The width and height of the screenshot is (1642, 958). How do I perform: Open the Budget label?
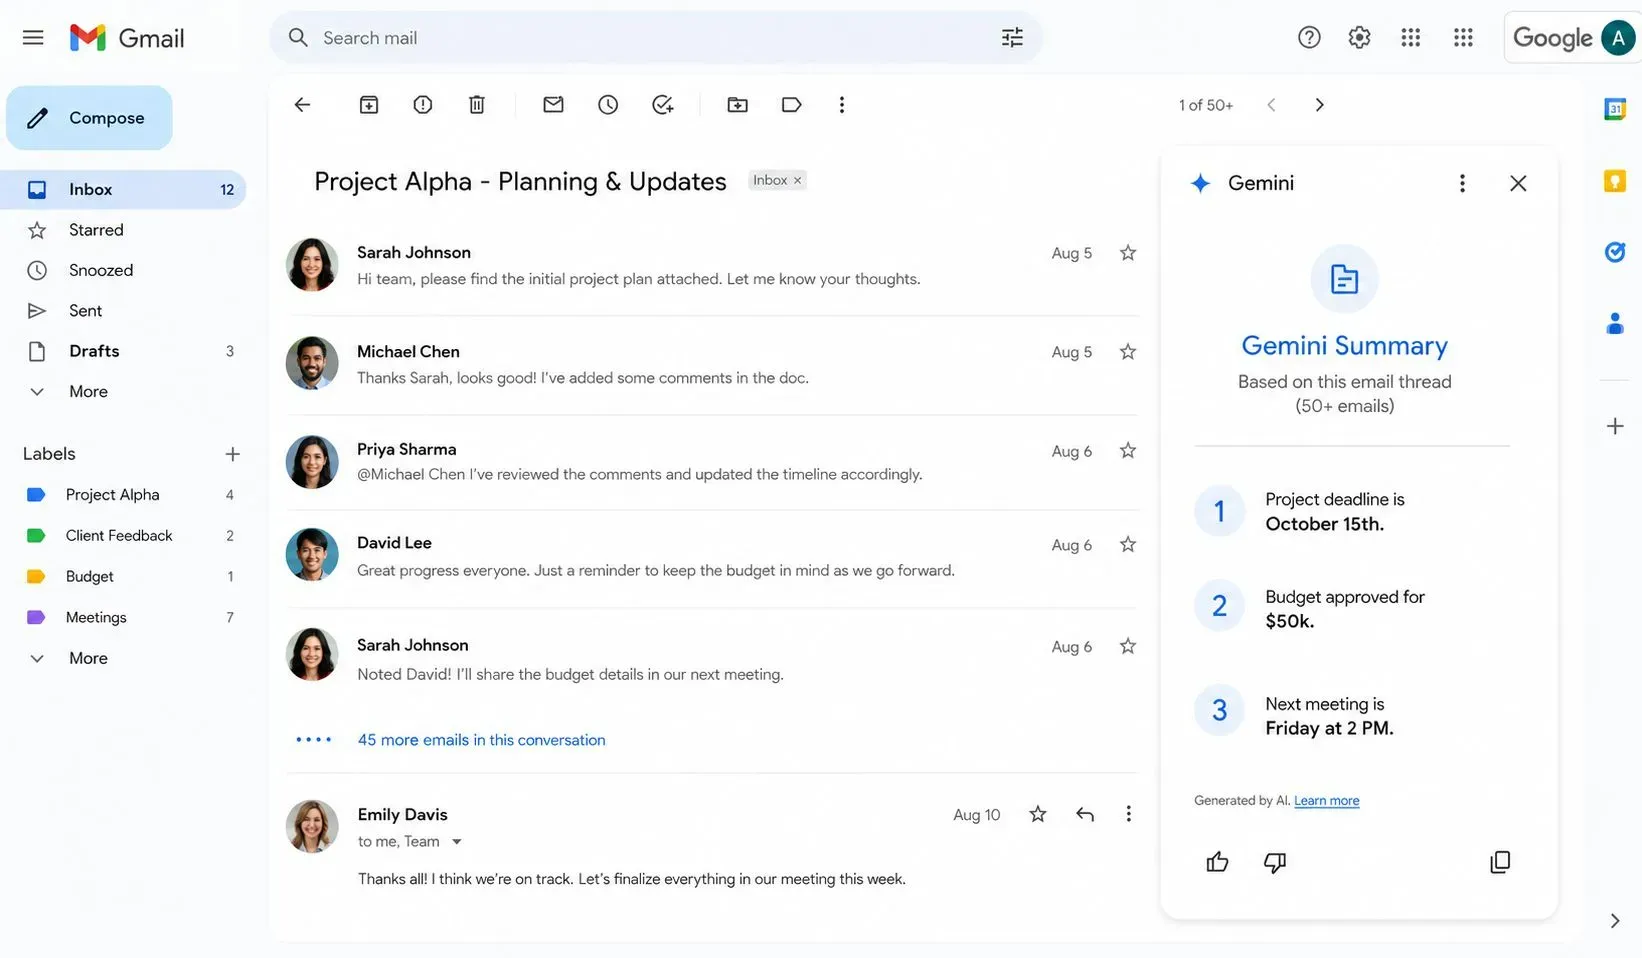123,577
